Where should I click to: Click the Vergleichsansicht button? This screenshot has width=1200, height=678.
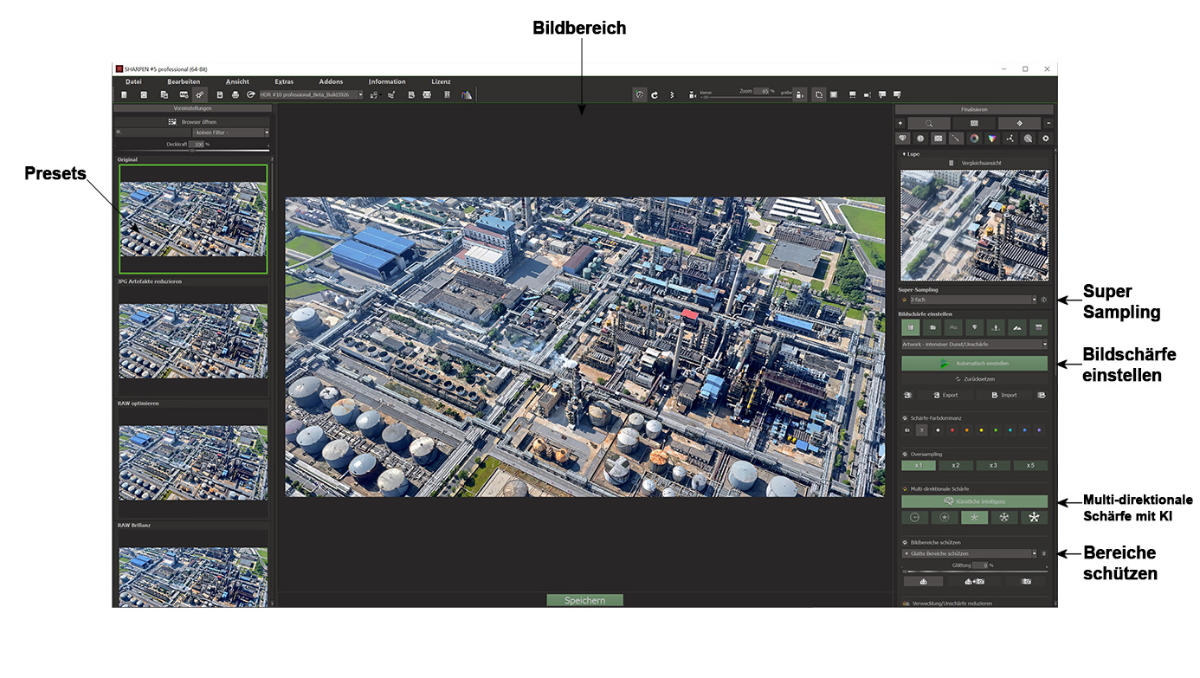[974, 163]
